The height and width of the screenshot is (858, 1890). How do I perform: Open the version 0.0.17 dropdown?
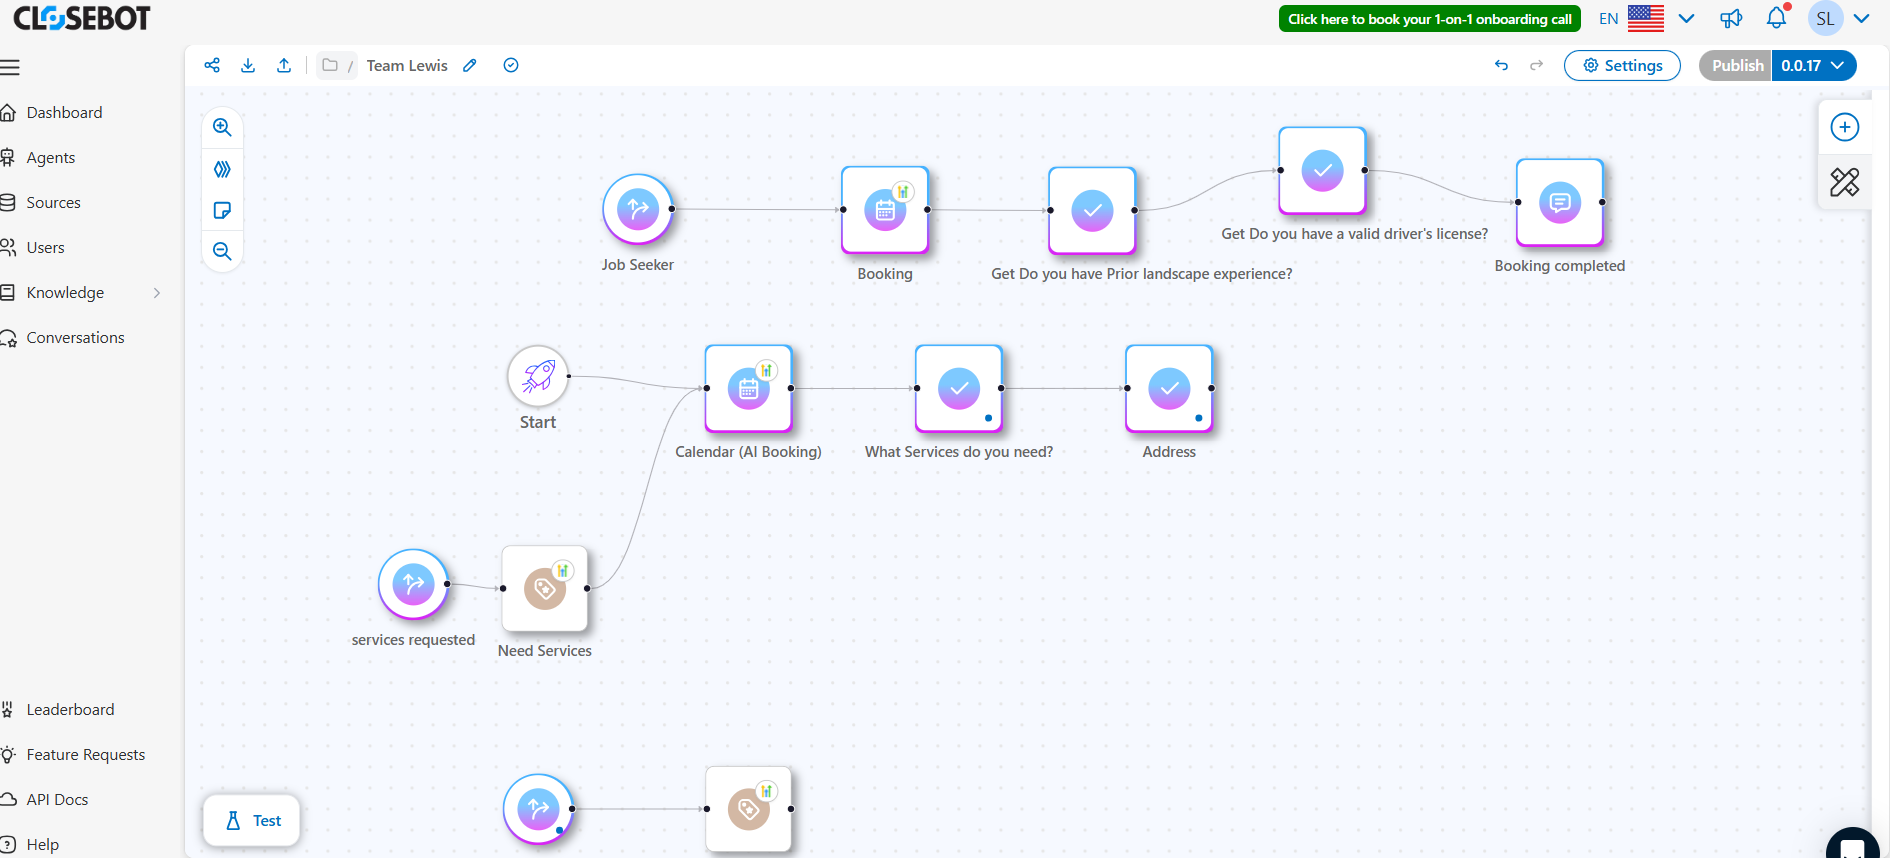point(1814,65)
